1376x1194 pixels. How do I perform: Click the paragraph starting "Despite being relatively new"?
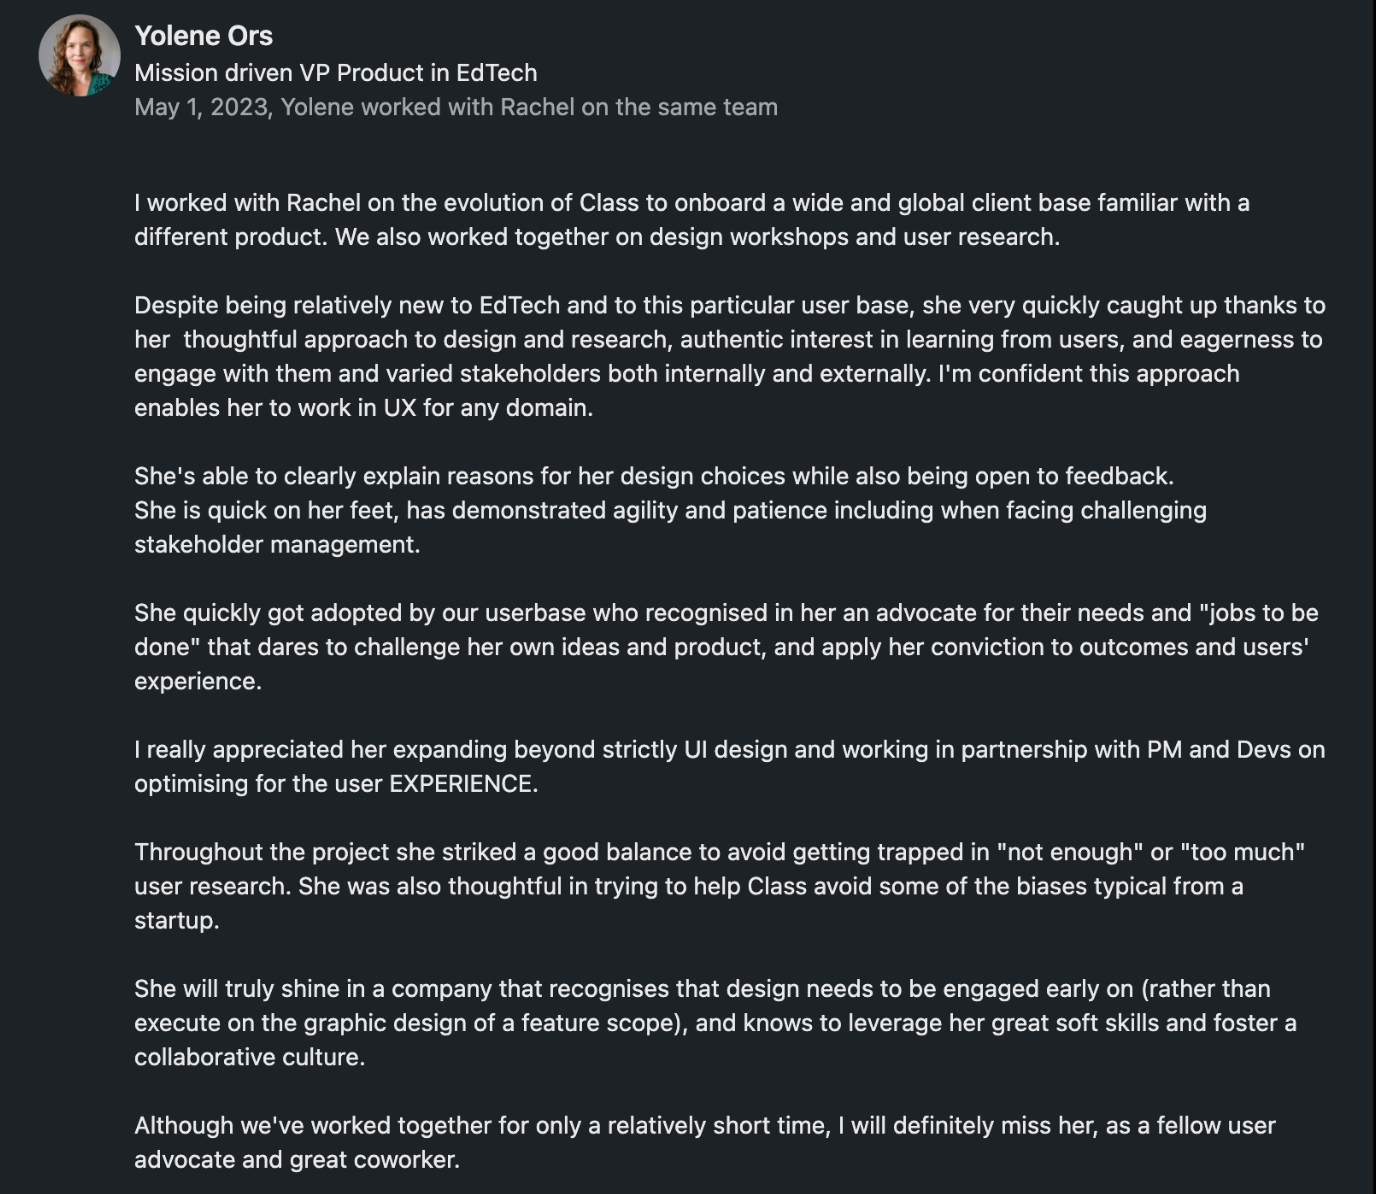click(x=728, y=356)
